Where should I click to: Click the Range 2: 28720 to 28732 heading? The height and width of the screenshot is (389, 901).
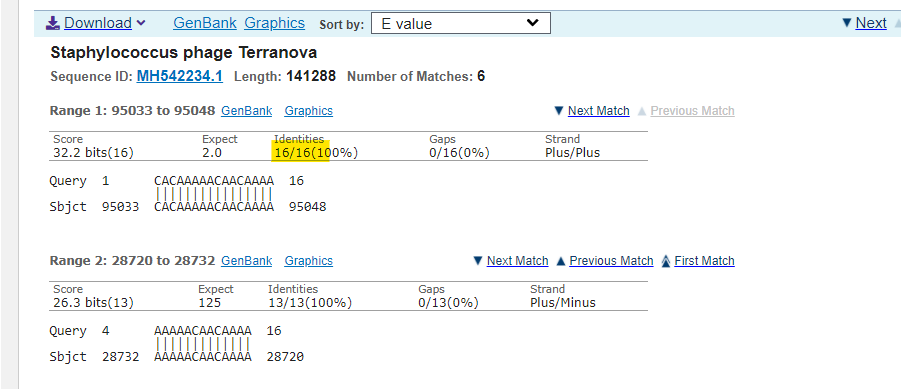coord(133,261)
